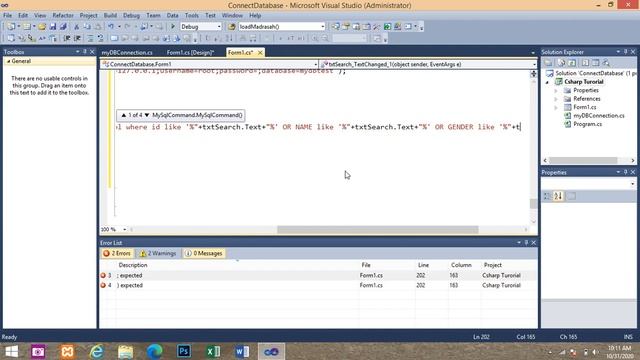Switch to the Form1.cs [Design] tab

pos(190,53)
